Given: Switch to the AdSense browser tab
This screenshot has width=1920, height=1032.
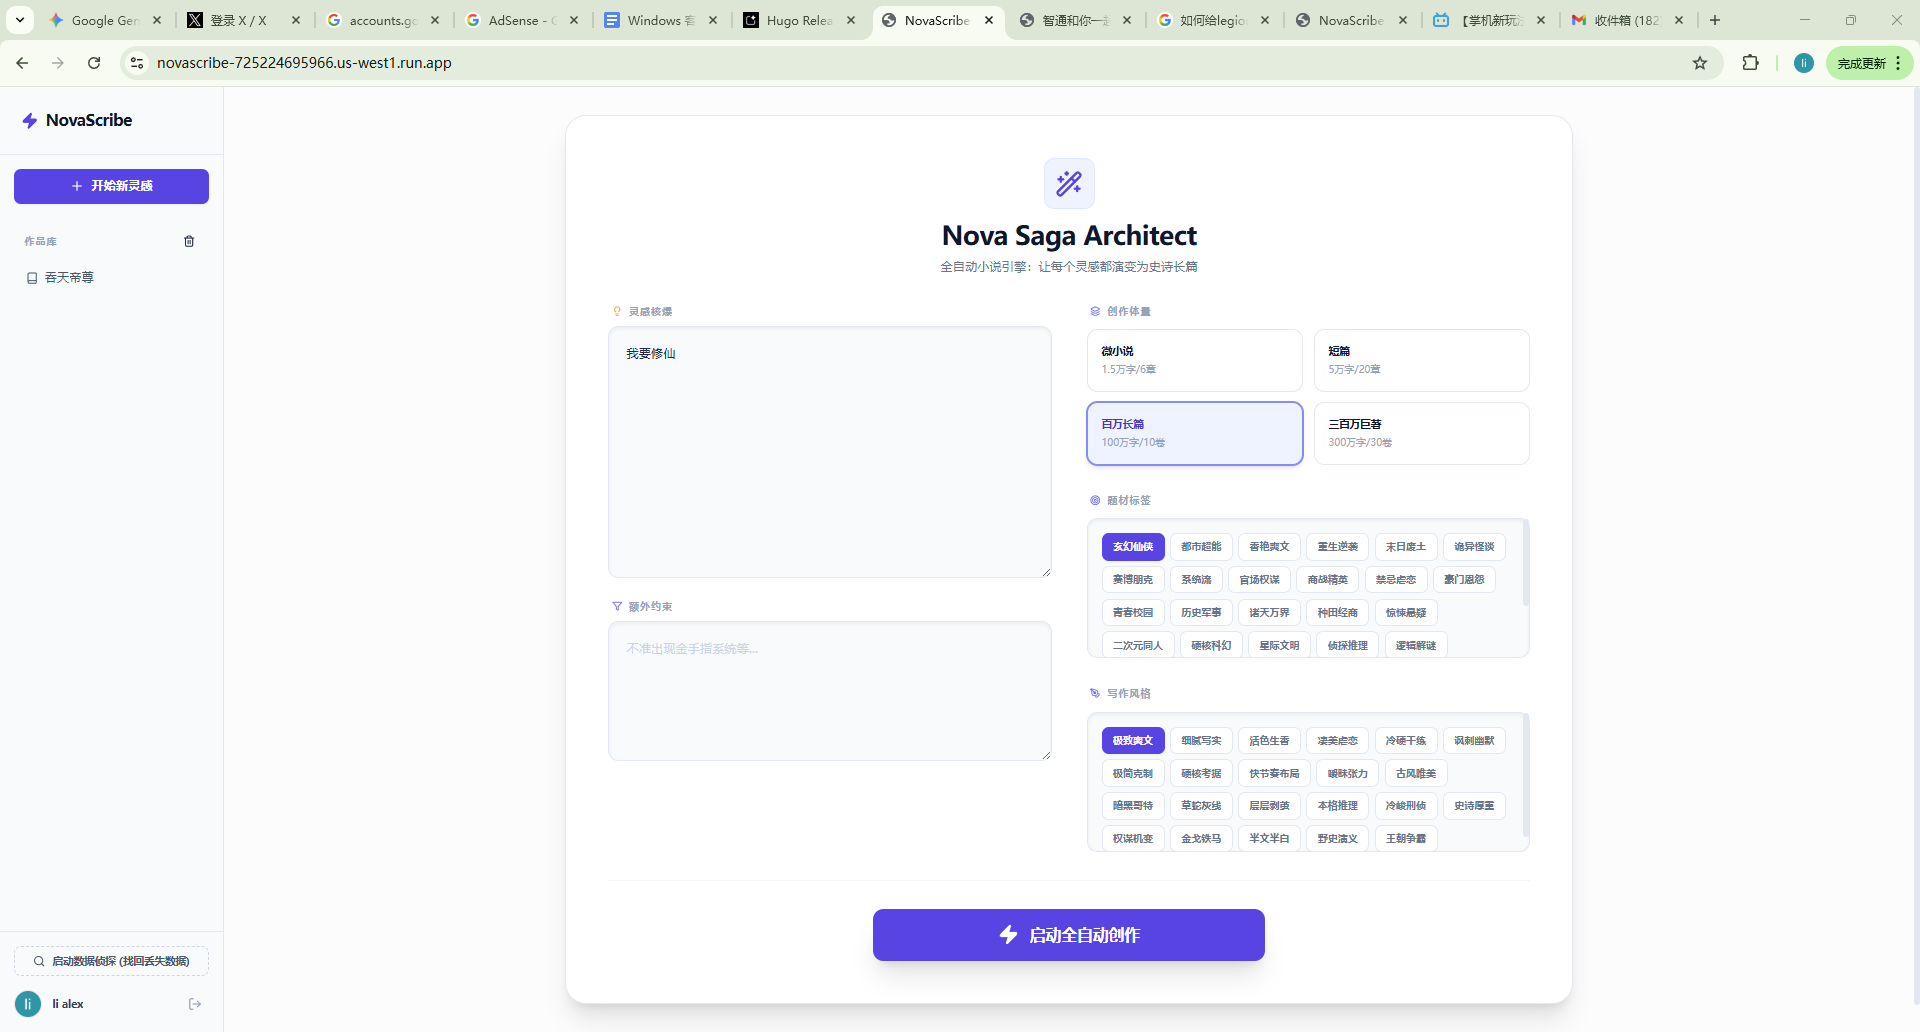Looking at the screenshot, I should 520,20.
